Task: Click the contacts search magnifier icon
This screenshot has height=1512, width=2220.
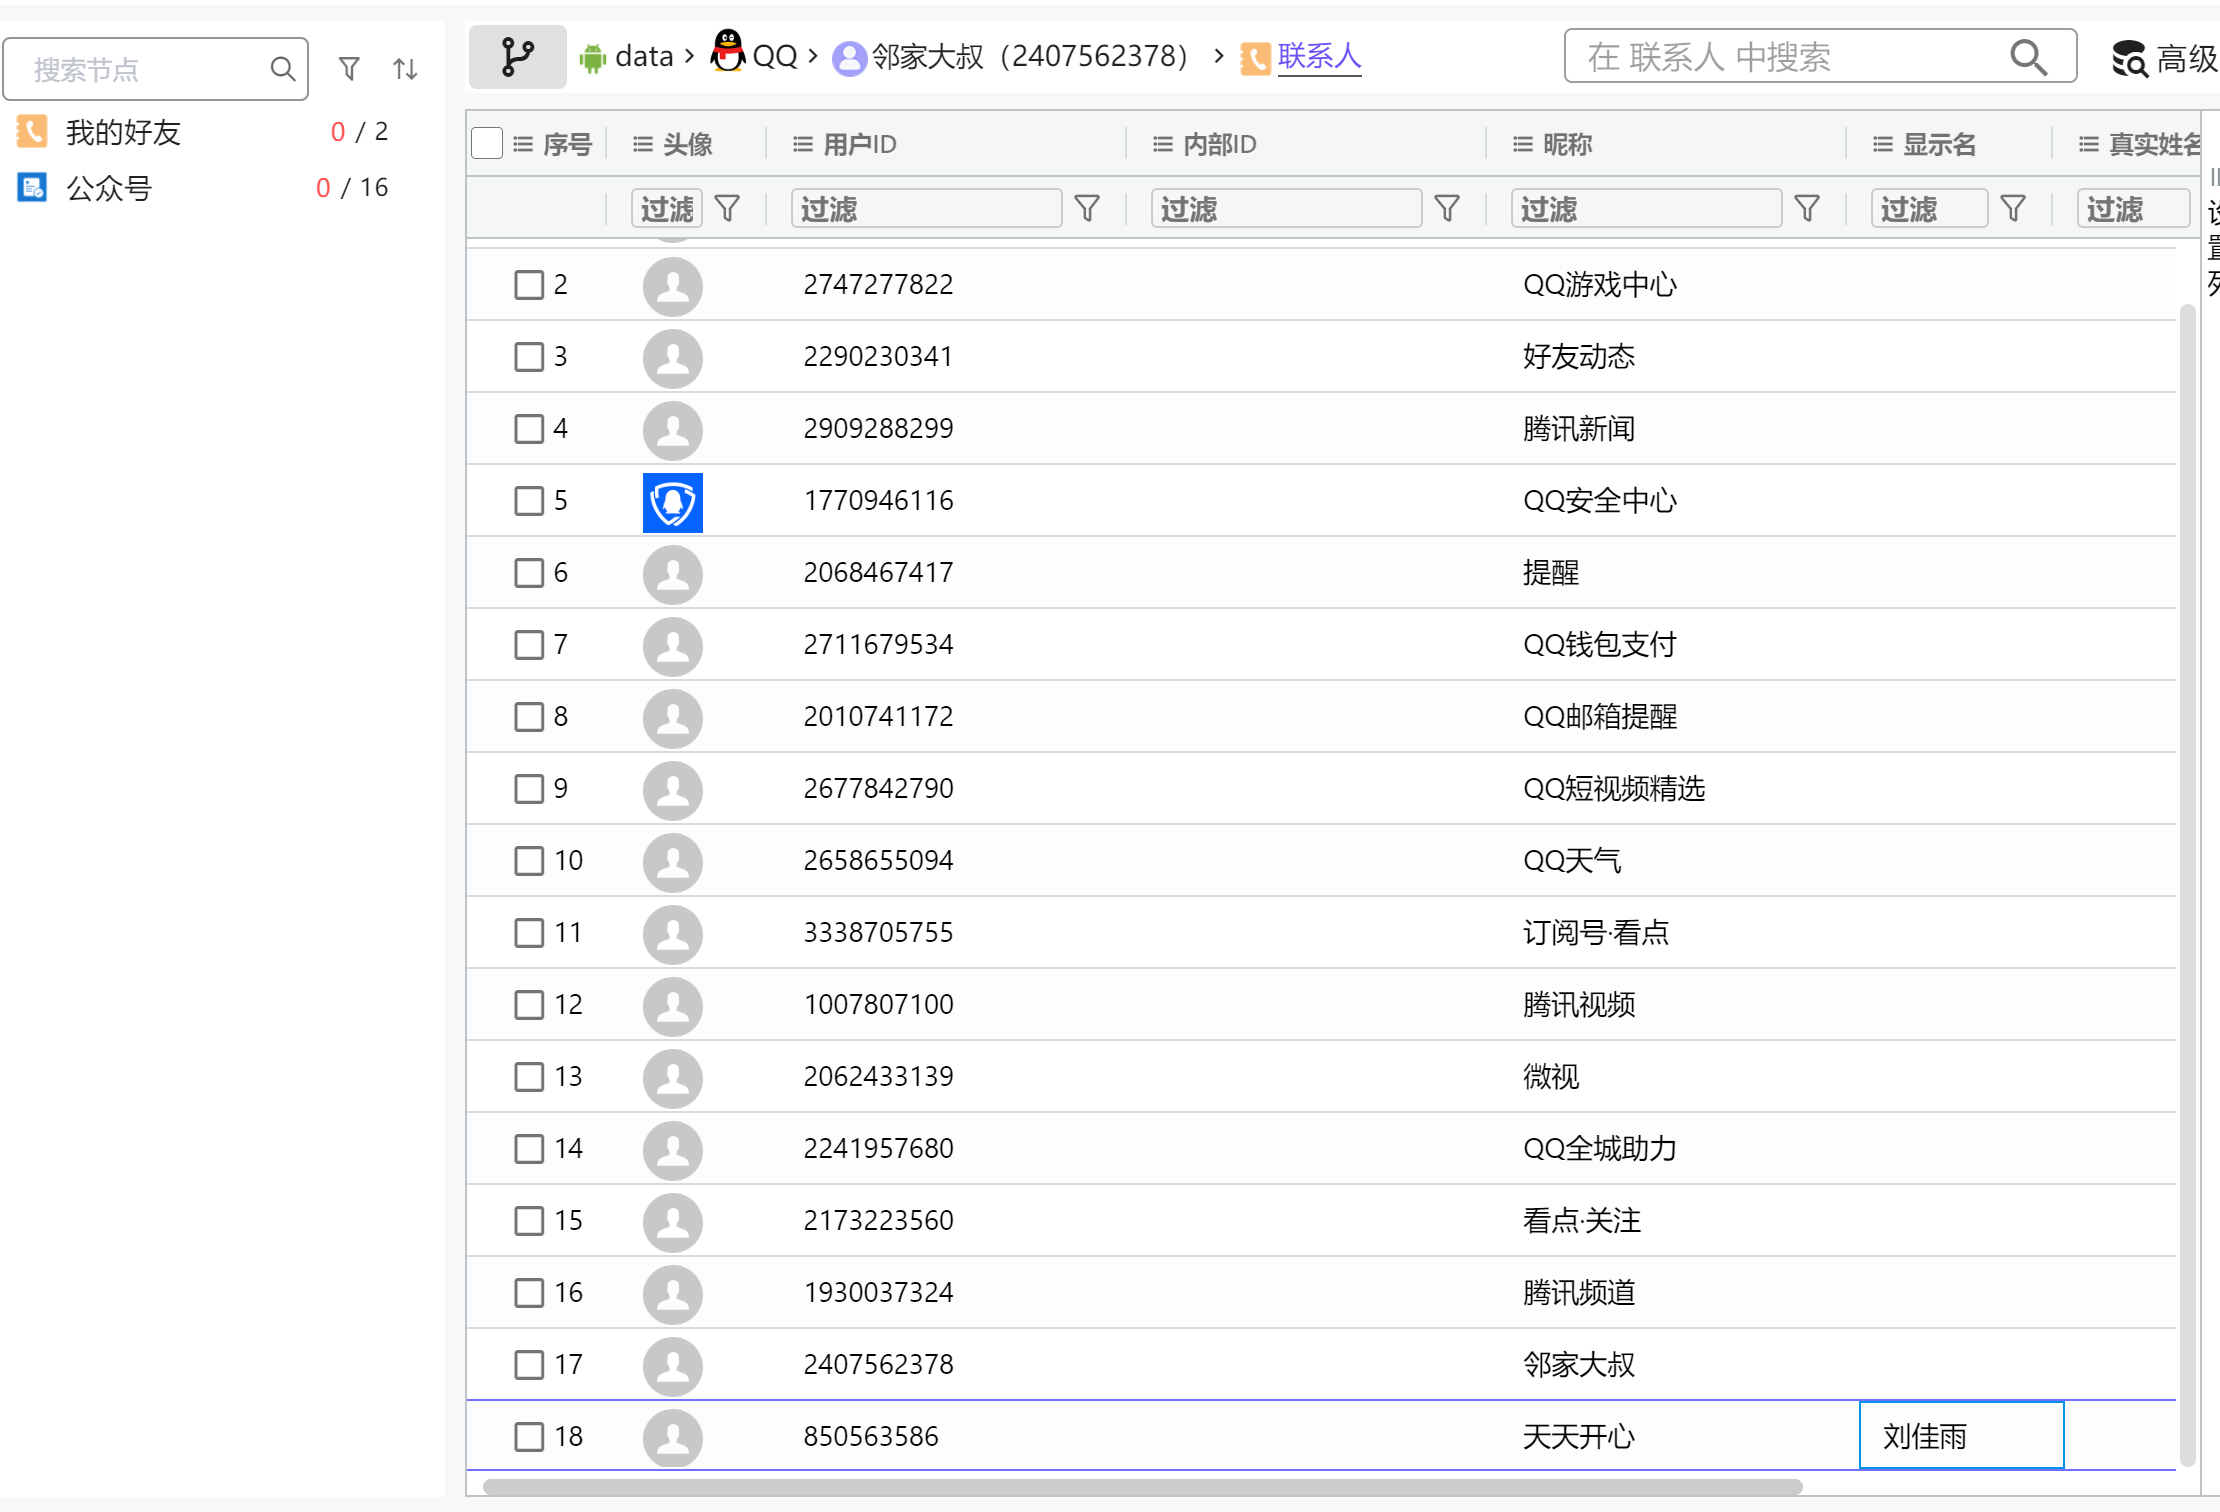Action: [2028, 57]
